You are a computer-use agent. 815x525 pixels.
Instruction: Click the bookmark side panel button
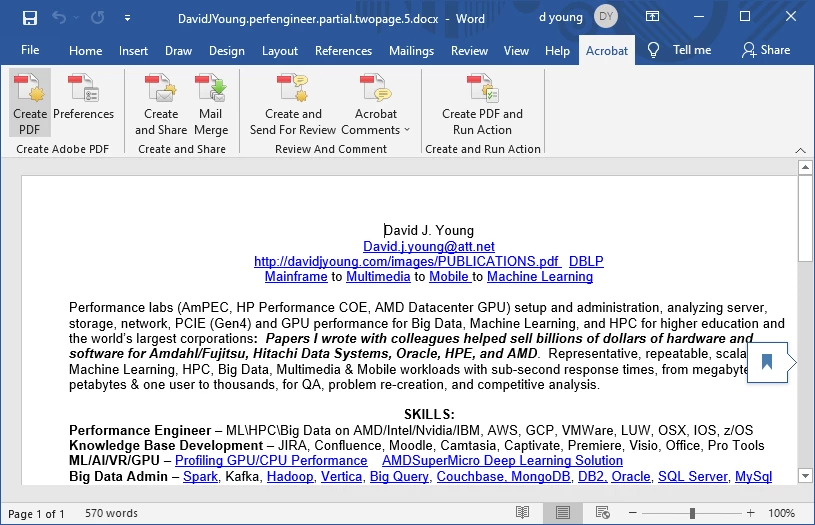click(x=767, y=362)
